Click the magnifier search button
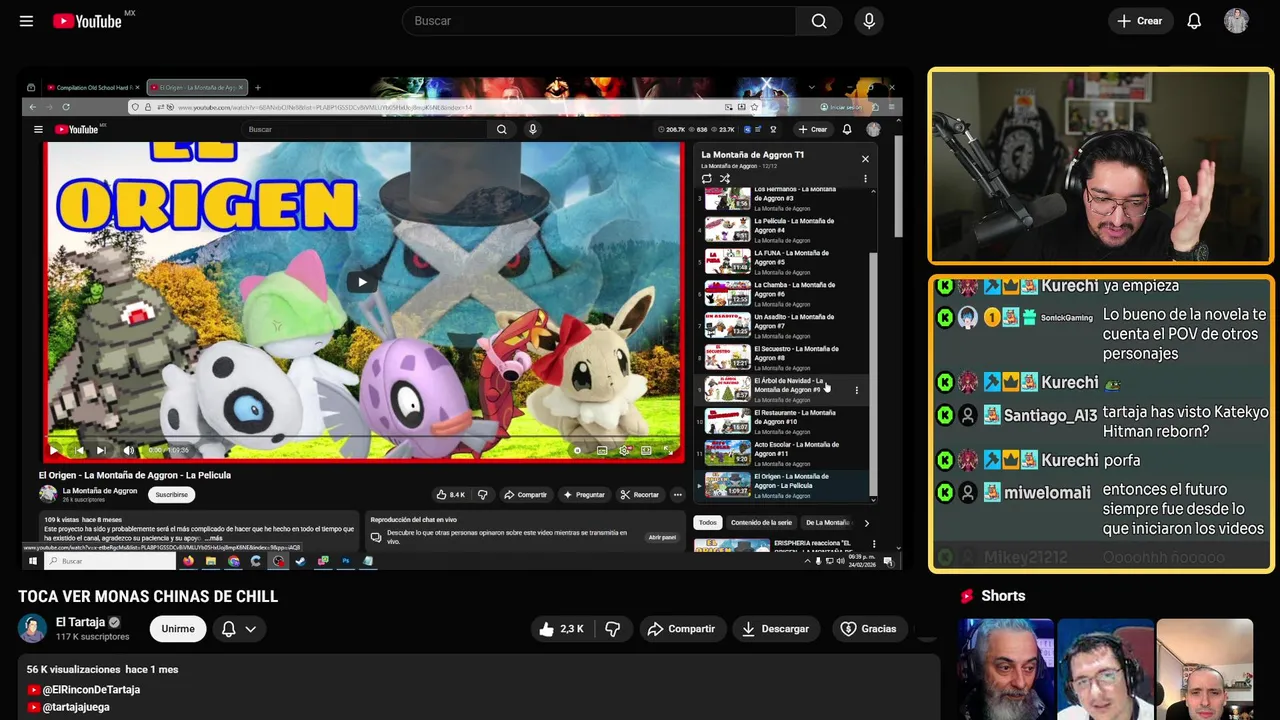1280x720 pixels. click(x=819, y=21)
